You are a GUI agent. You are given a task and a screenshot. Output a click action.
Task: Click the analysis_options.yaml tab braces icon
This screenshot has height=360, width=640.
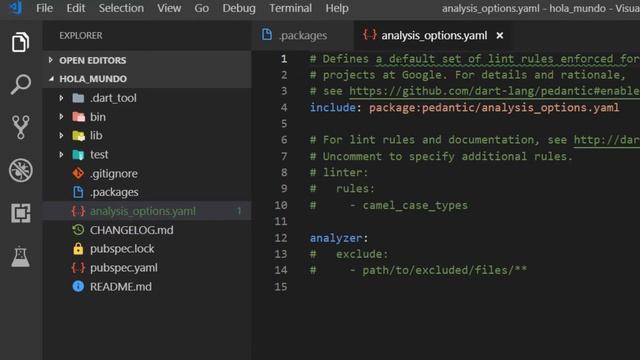pos(369,35)
